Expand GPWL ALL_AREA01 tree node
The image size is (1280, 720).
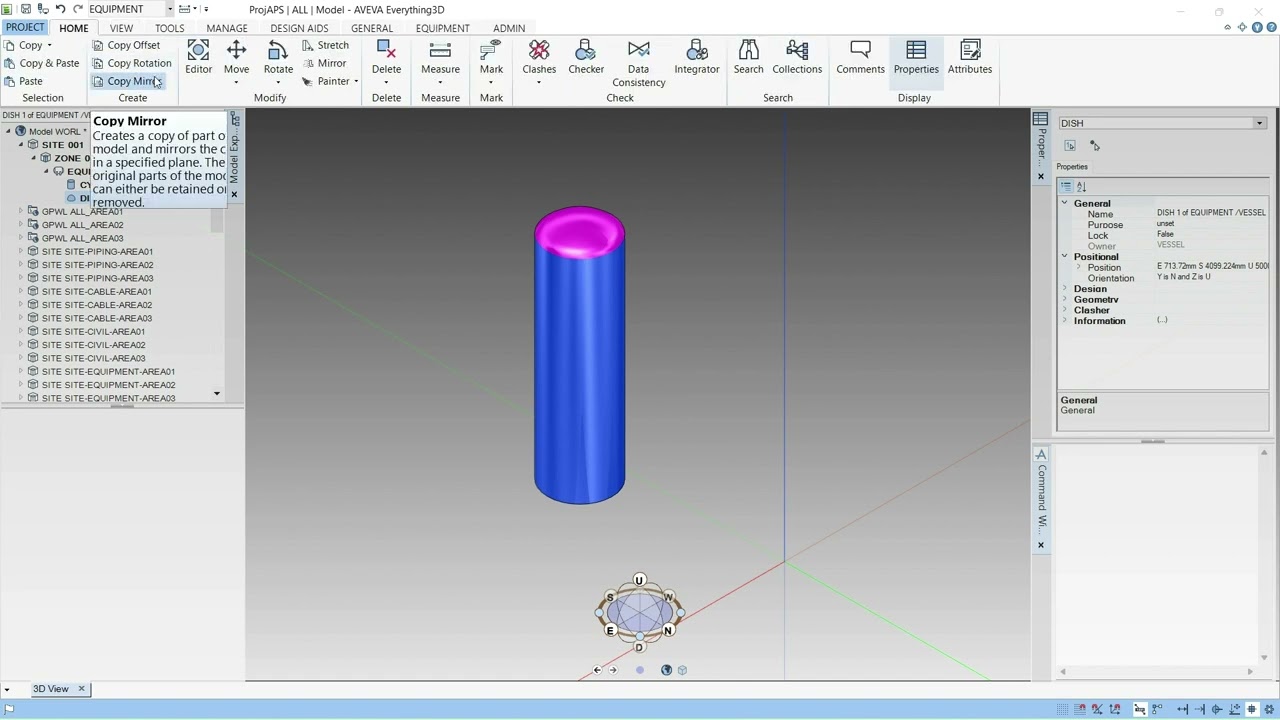coord(21,211)
